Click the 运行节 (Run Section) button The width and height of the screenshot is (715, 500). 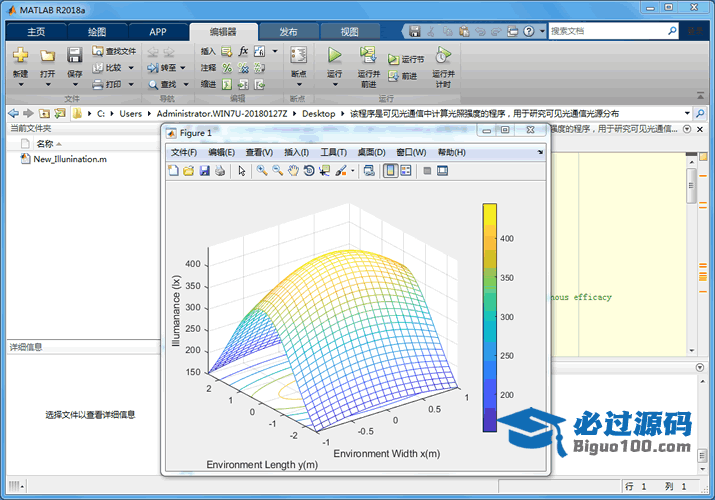tap(406, 59)
